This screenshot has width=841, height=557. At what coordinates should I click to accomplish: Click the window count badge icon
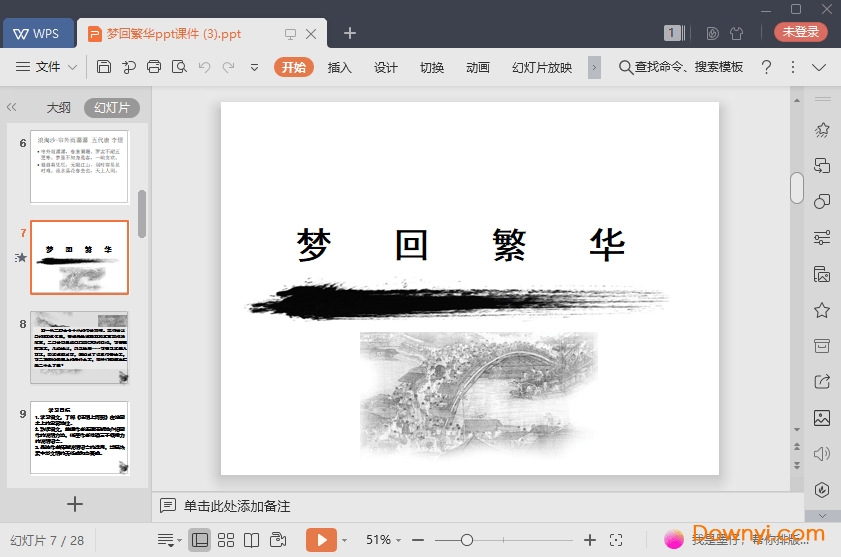[x=674, y=33]
